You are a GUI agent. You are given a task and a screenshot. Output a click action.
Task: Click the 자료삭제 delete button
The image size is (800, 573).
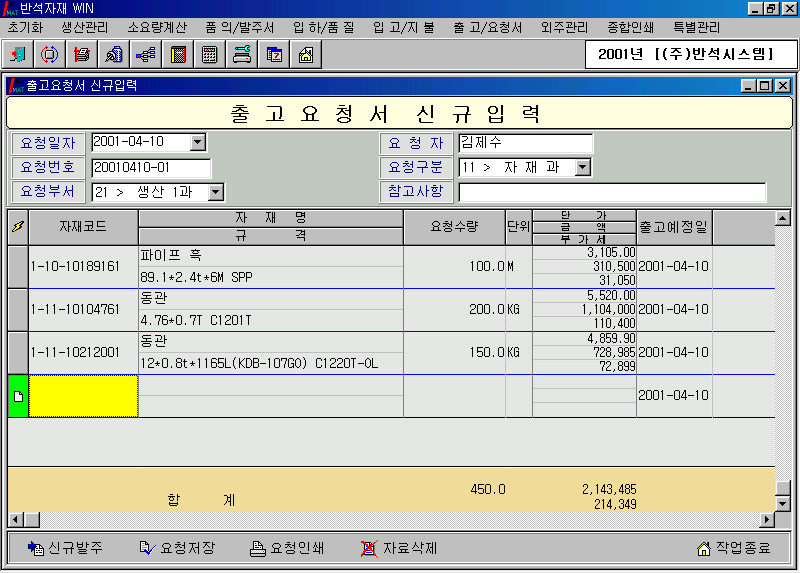click(399, 548)
